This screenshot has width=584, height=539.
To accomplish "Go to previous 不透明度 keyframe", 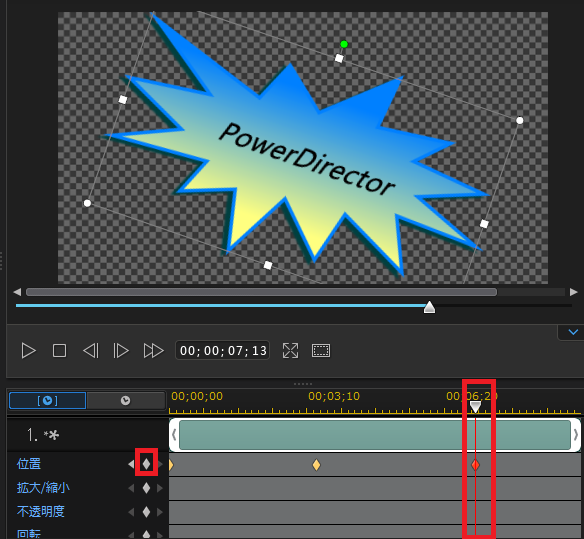I will [x=131, y=512].
